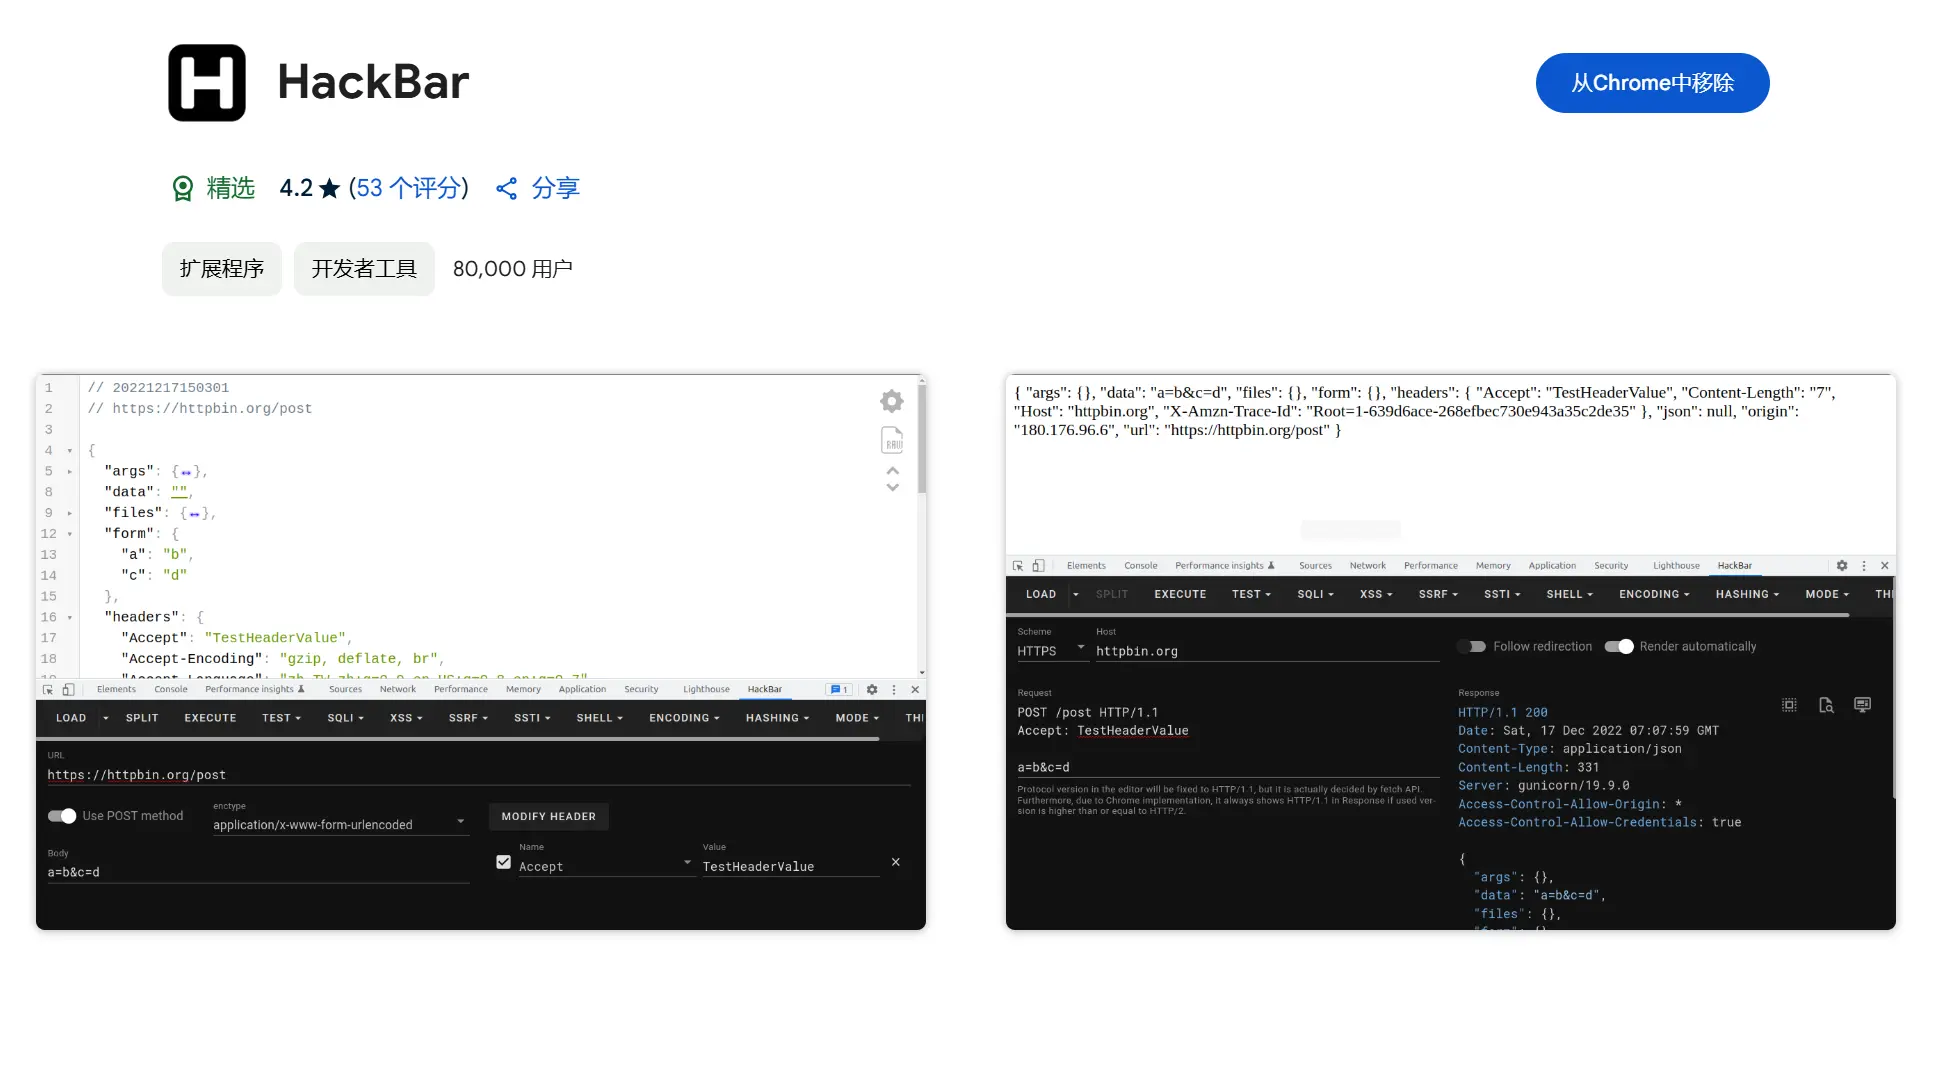Click the share icon beside 分享
Screen dimensions: 1935x1068
pos(507,188)
